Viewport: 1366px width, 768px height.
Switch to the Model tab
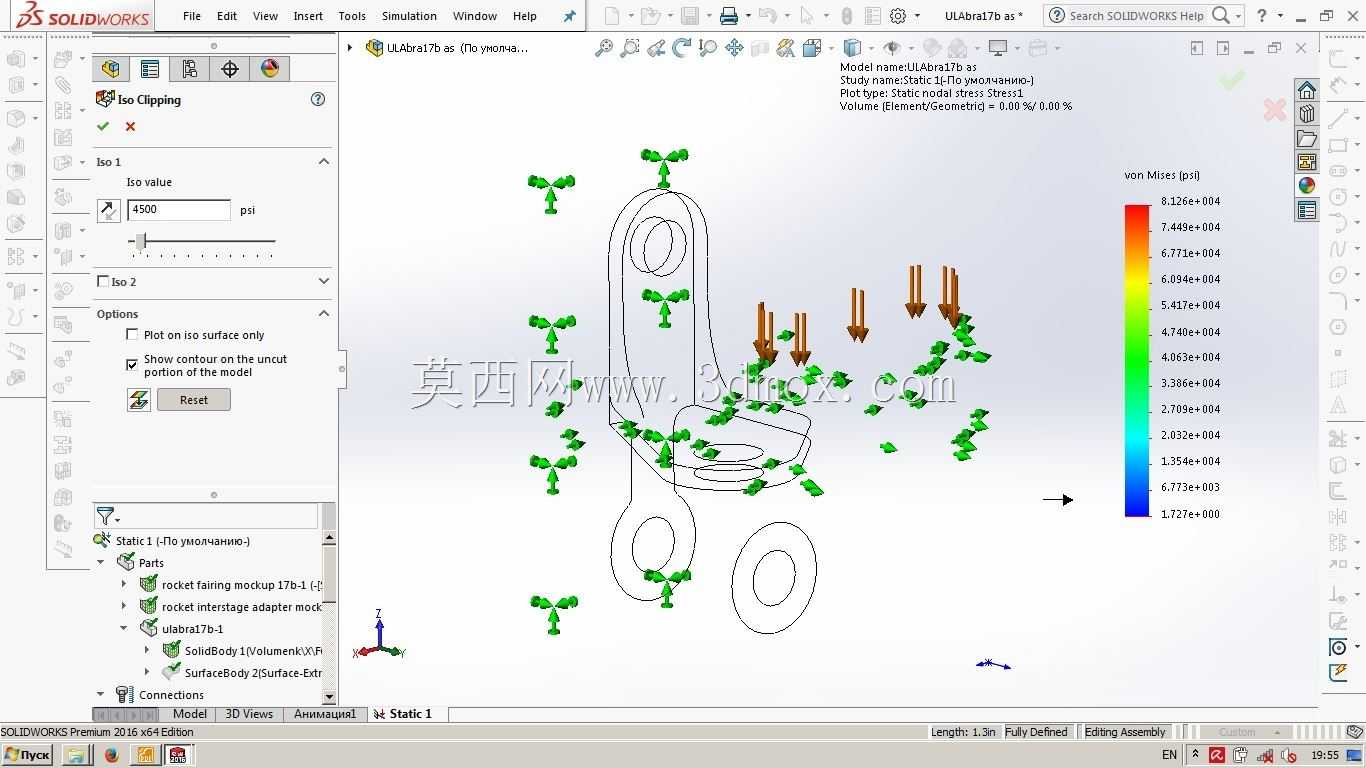click(x=190, y=714)
